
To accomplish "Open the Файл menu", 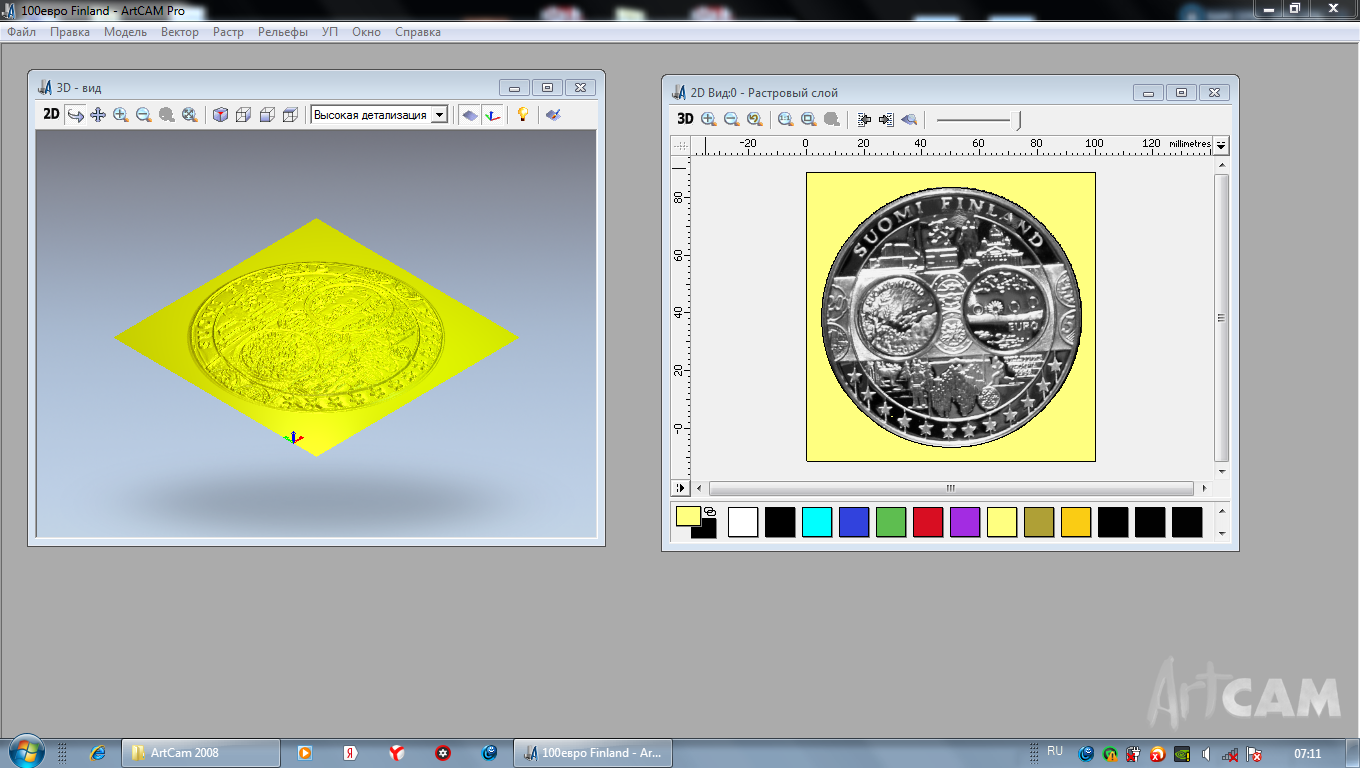I will pyautogui.click(x=22, y=32).
